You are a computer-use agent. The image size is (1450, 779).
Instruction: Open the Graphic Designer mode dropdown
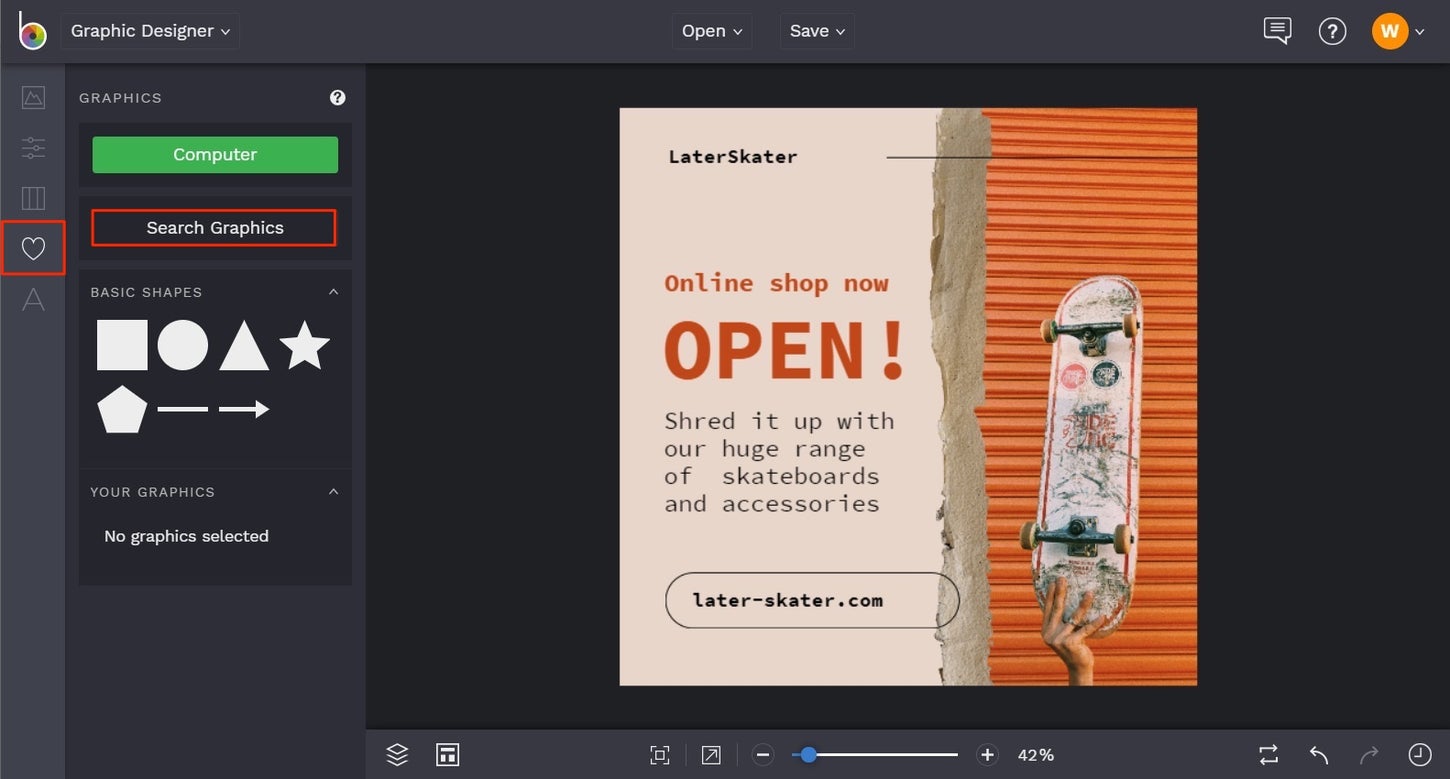coord(149,30)
